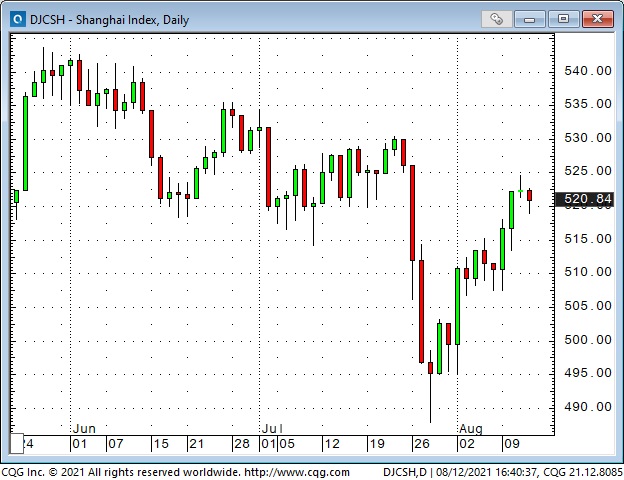Minimize the DJCSH chart window

click(529, 19)
